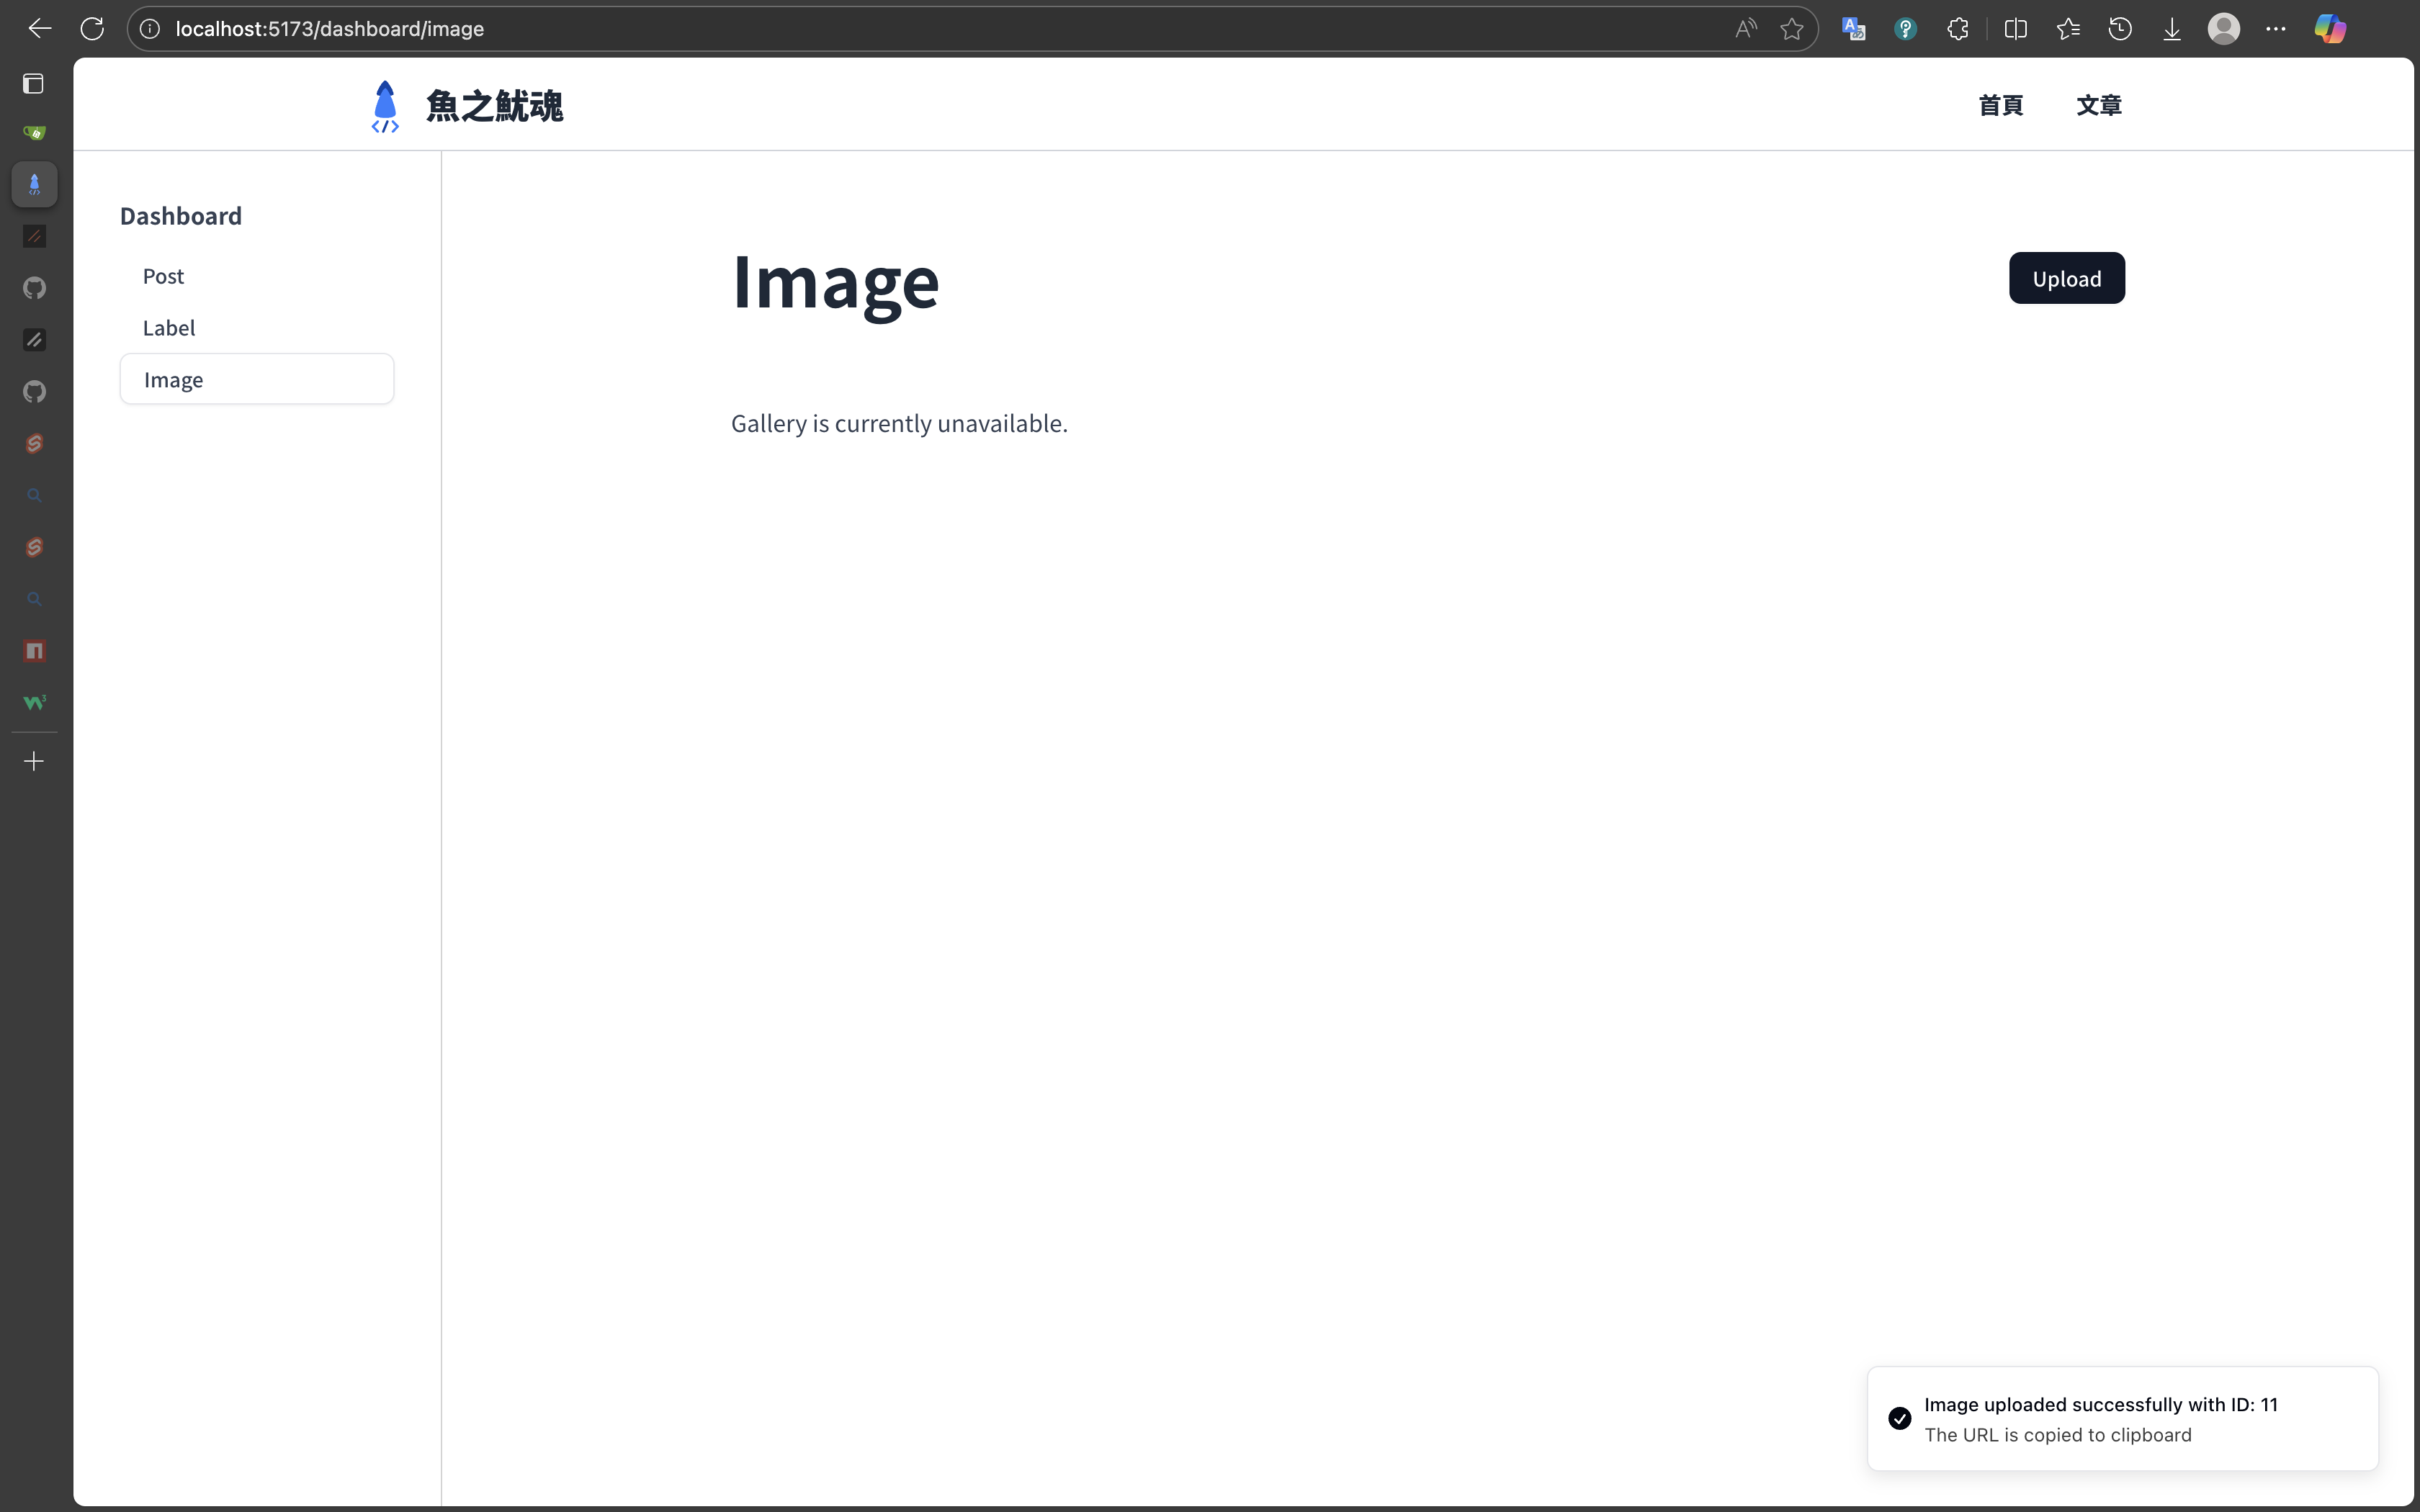Open the Copilot icon
The image size is (2420, 1512).
click(2330, 29)
